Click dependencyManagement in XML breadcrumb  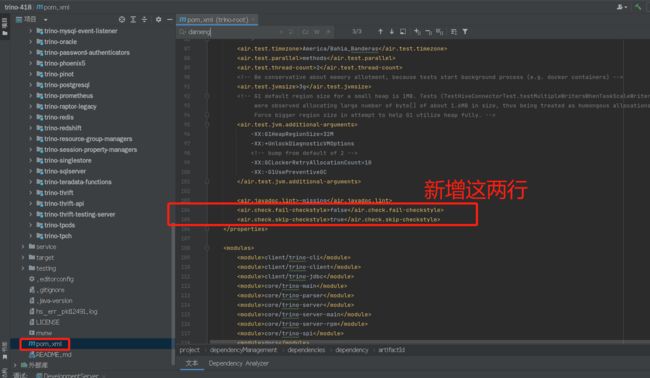point(243,350)
